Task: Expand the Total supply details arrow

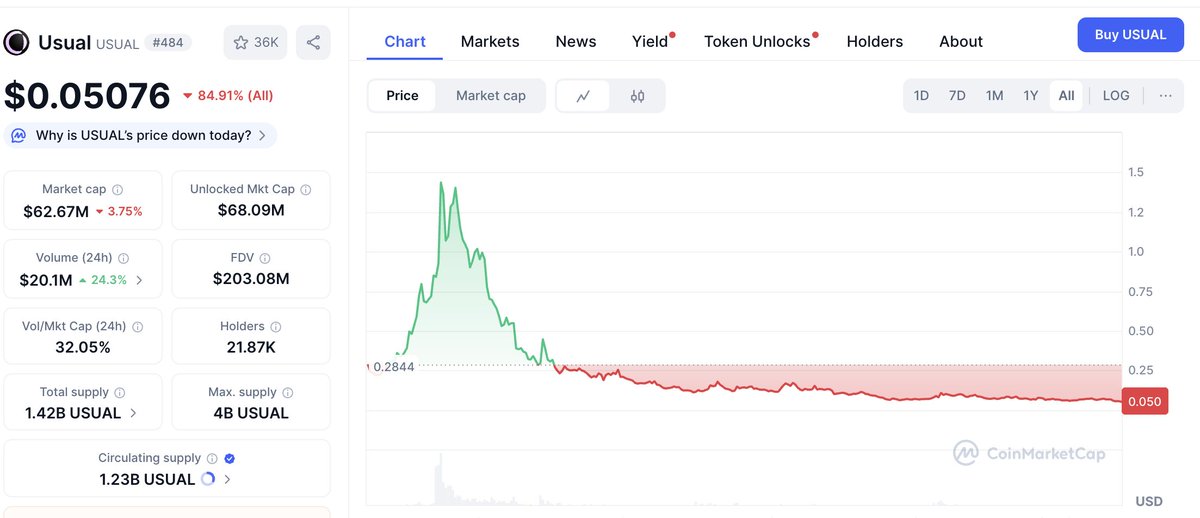Action: pyautogui.click(x=134, y=413)
